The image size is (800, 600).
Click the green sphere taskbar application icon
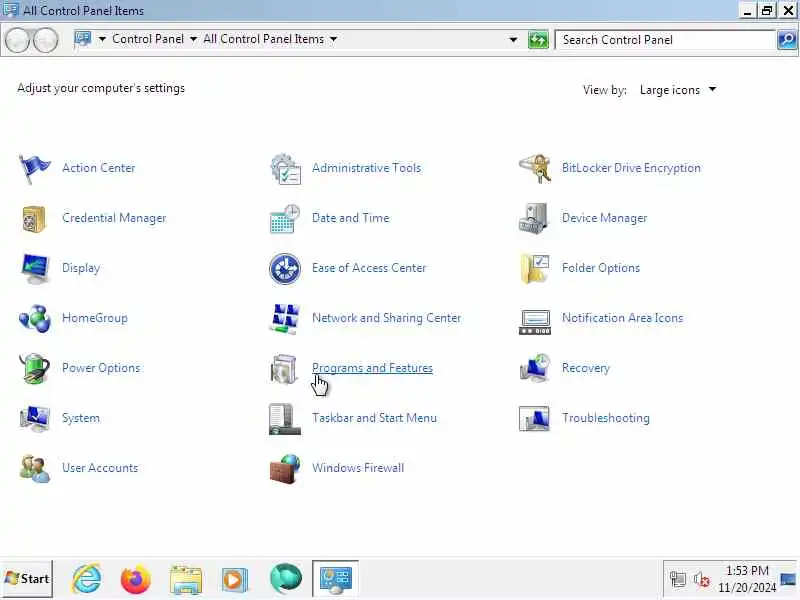click(286, 579)
